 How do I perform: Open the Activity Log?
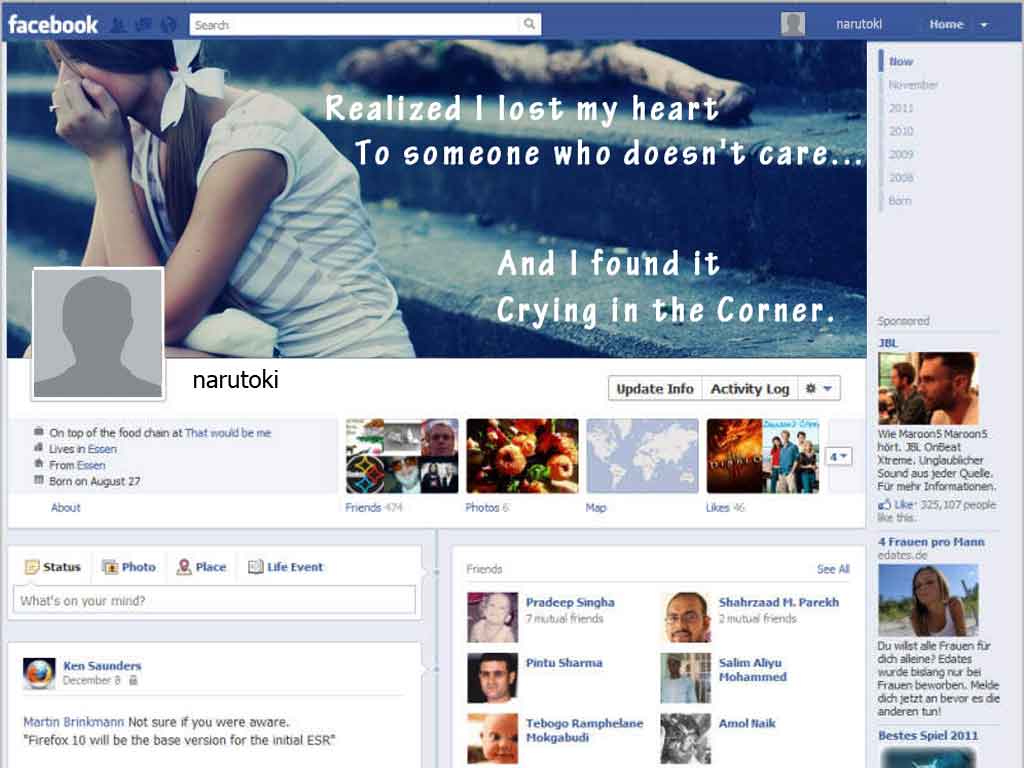point(749,389)
